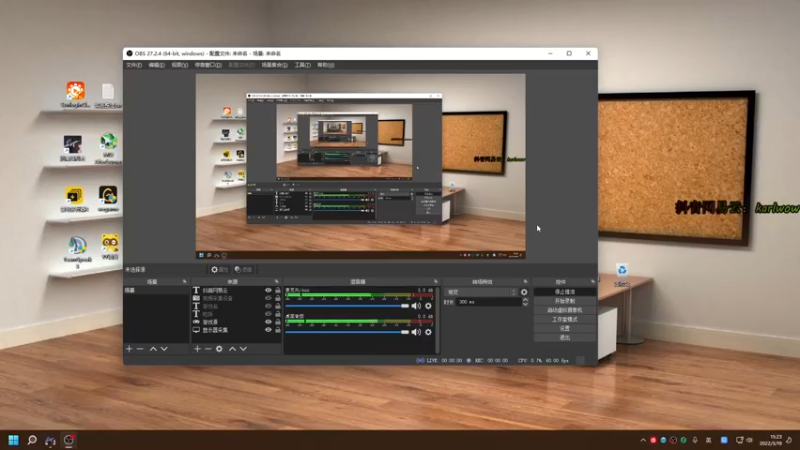
Task: Open Windows taskbar search
Action: point(32,440)
